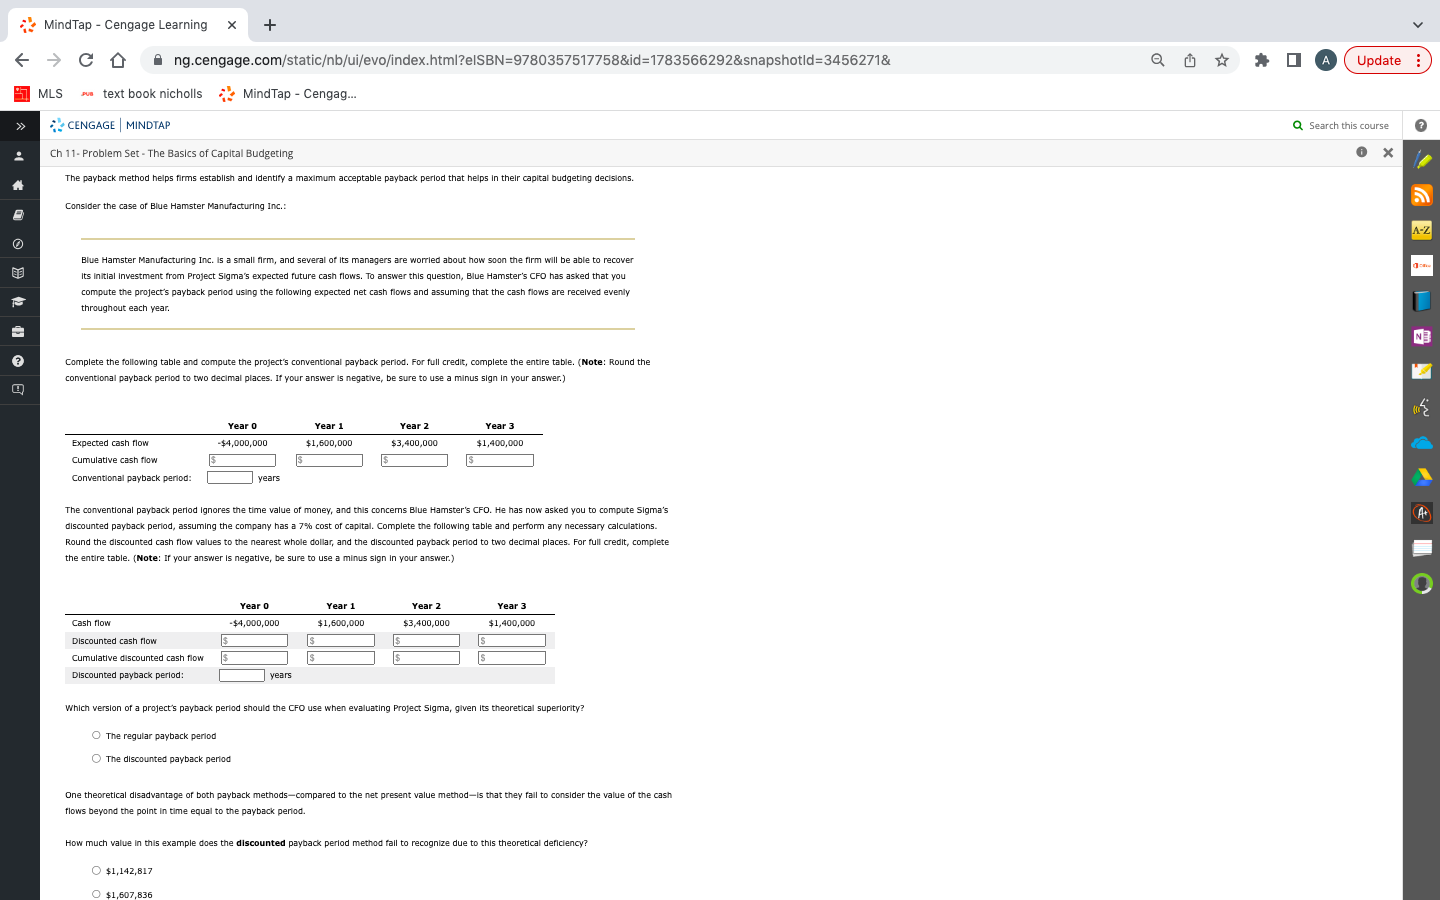Open the compass navigation icon

pyautogui.click(x=18, y=243)
